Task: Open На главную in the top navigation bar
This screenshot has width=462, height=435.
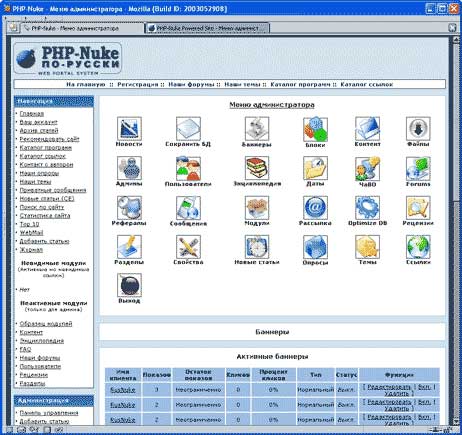Action: (86, 84)
